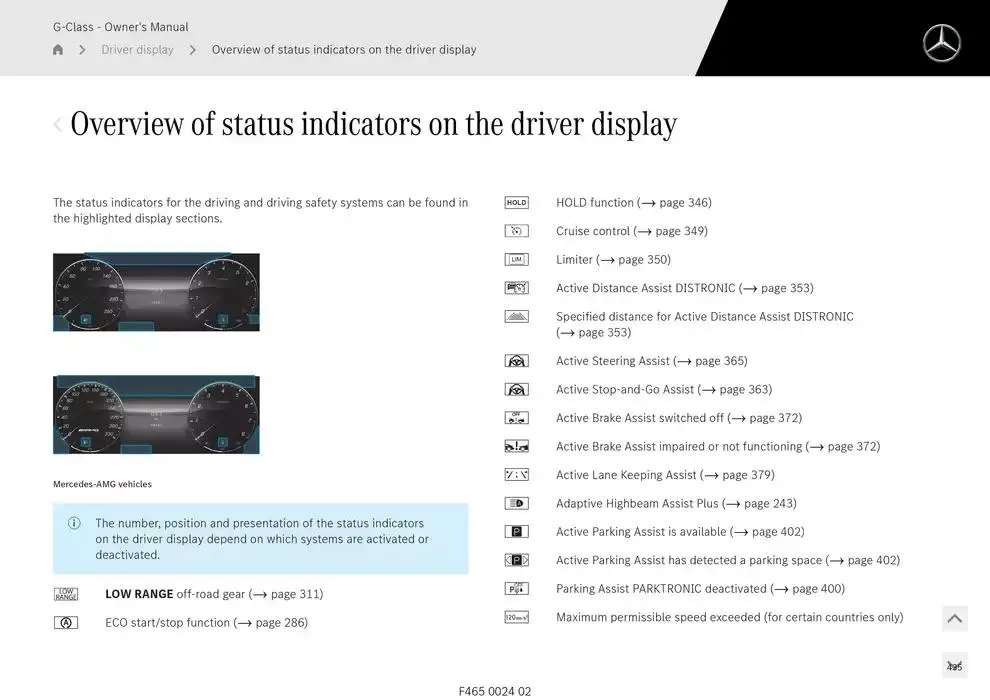Screen dimensions: 990x700
Task: Click the current page breadcrumb title text
Action: [344, 50]
